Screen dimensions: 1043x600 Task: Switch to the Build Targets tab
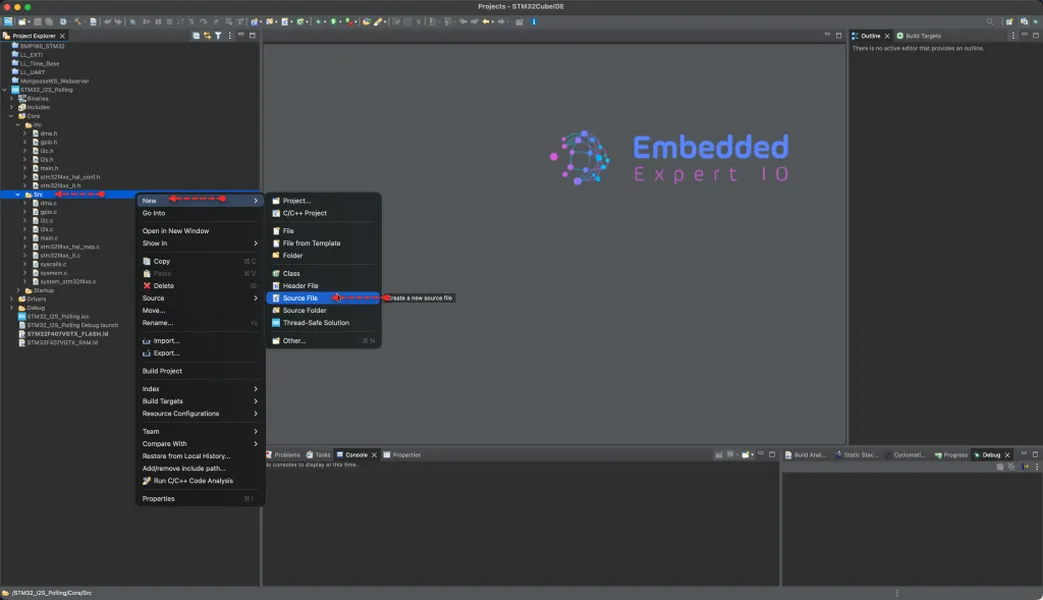click(919, 36)
